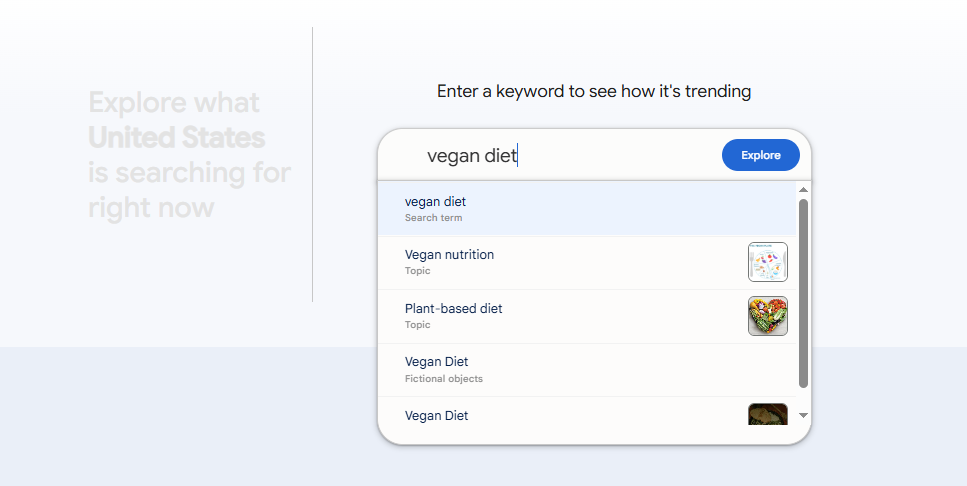
Task: Click the "Topic" label under Vegan nutrition
Action: click(x=418, y=271)
